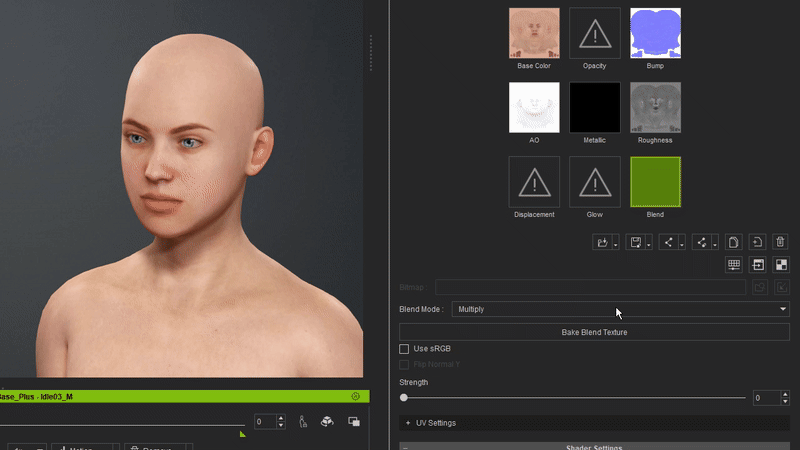
Task: Click the arrow-into-box icon beside Bitmap
Action: click(x=782, y=287)
